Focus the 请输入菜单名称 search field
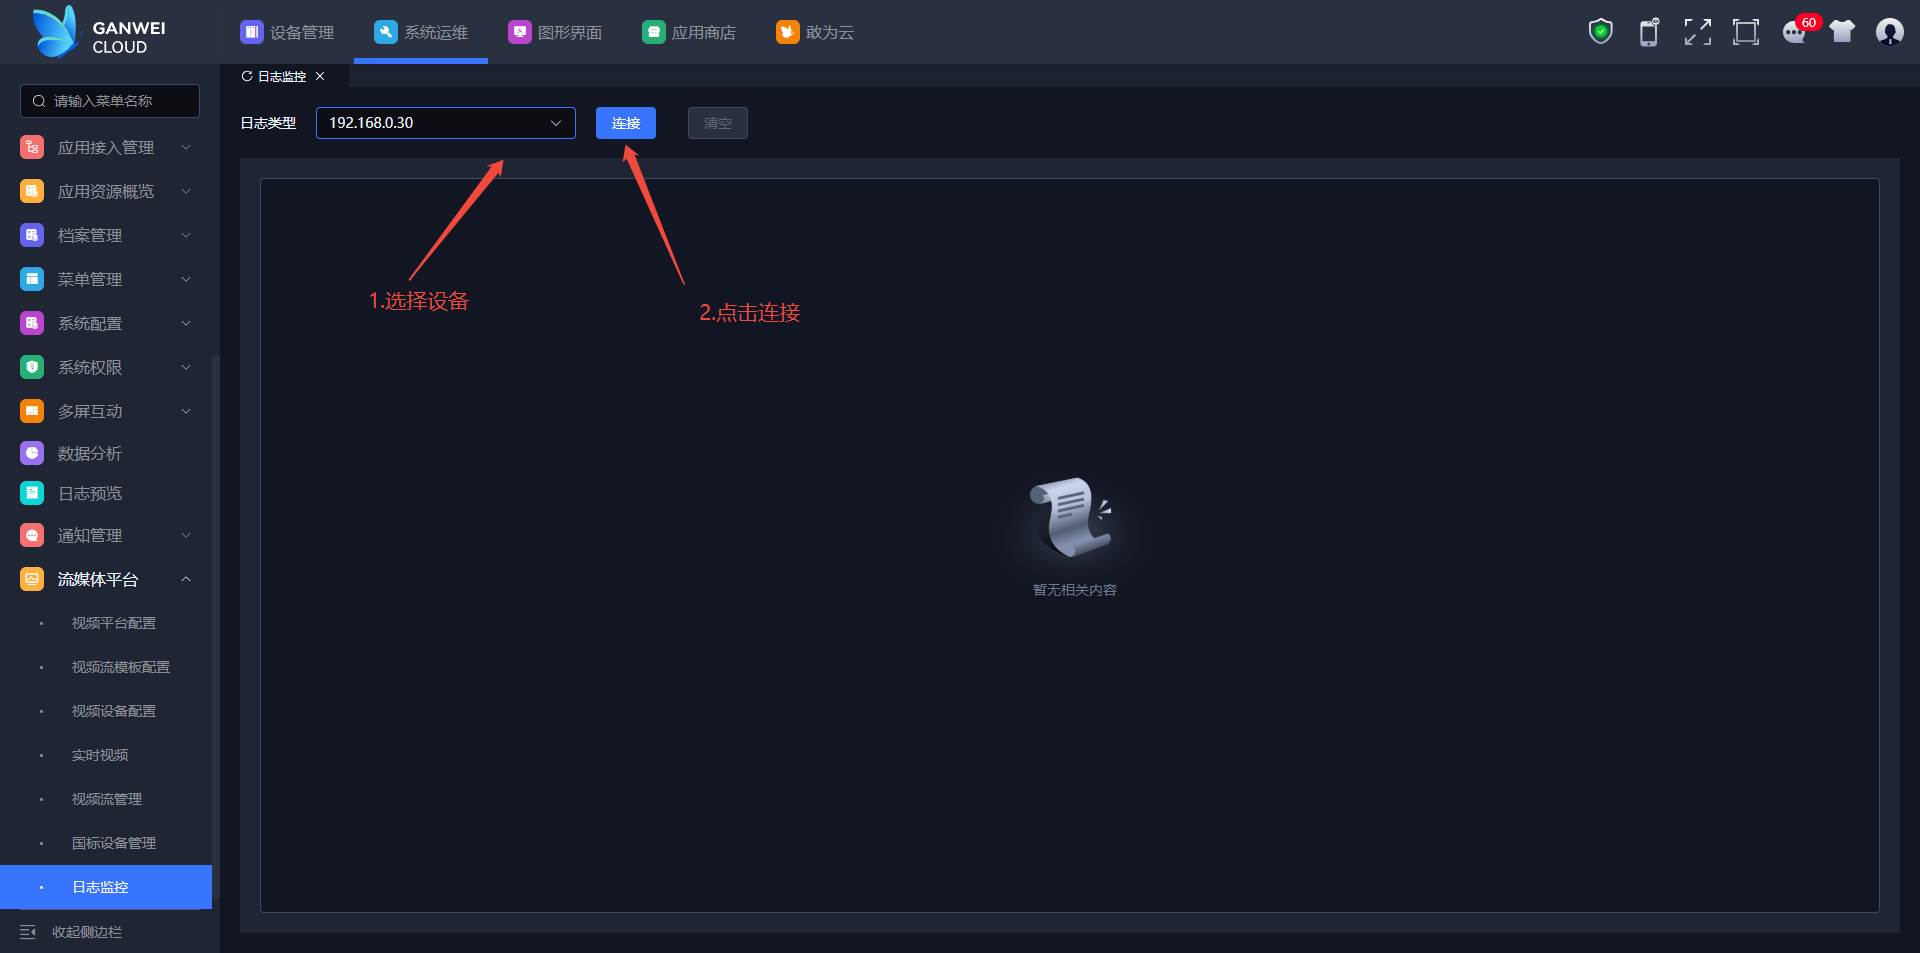1920x953 pixels. coord(110,101)
